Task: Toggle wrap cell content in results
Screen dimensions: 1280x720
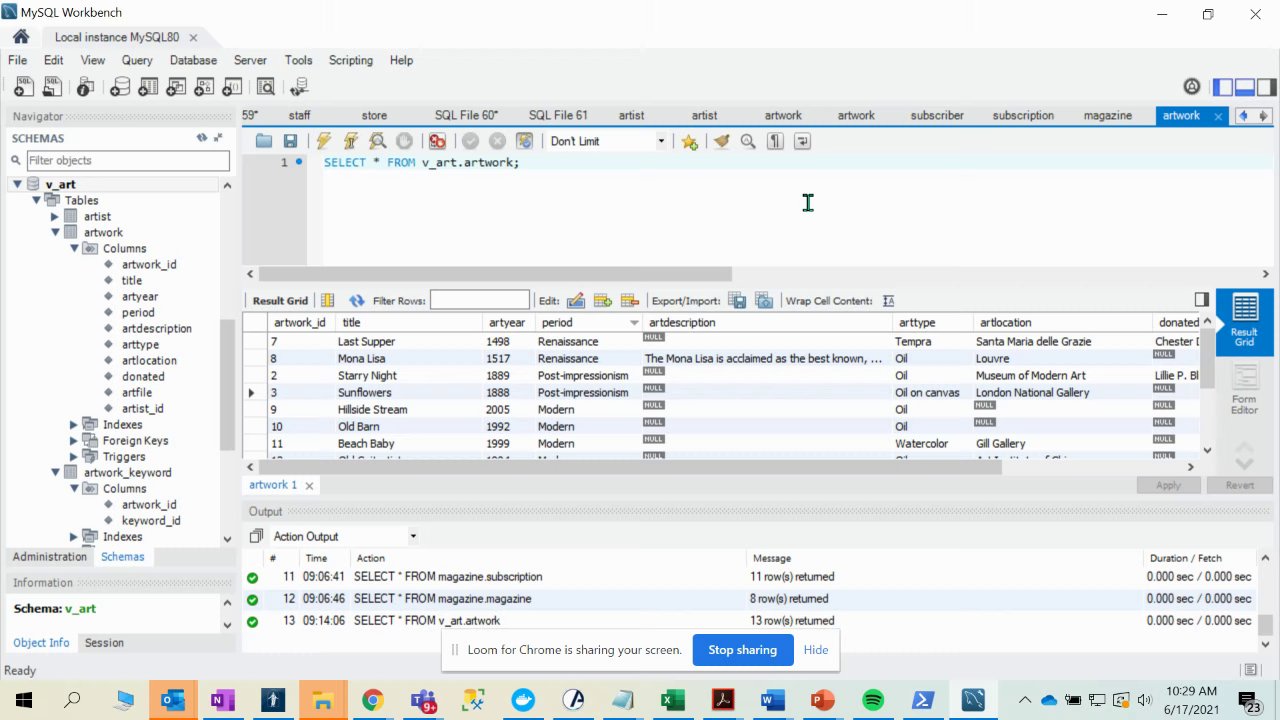Action: pyautogui.click(x=888, y=300)
